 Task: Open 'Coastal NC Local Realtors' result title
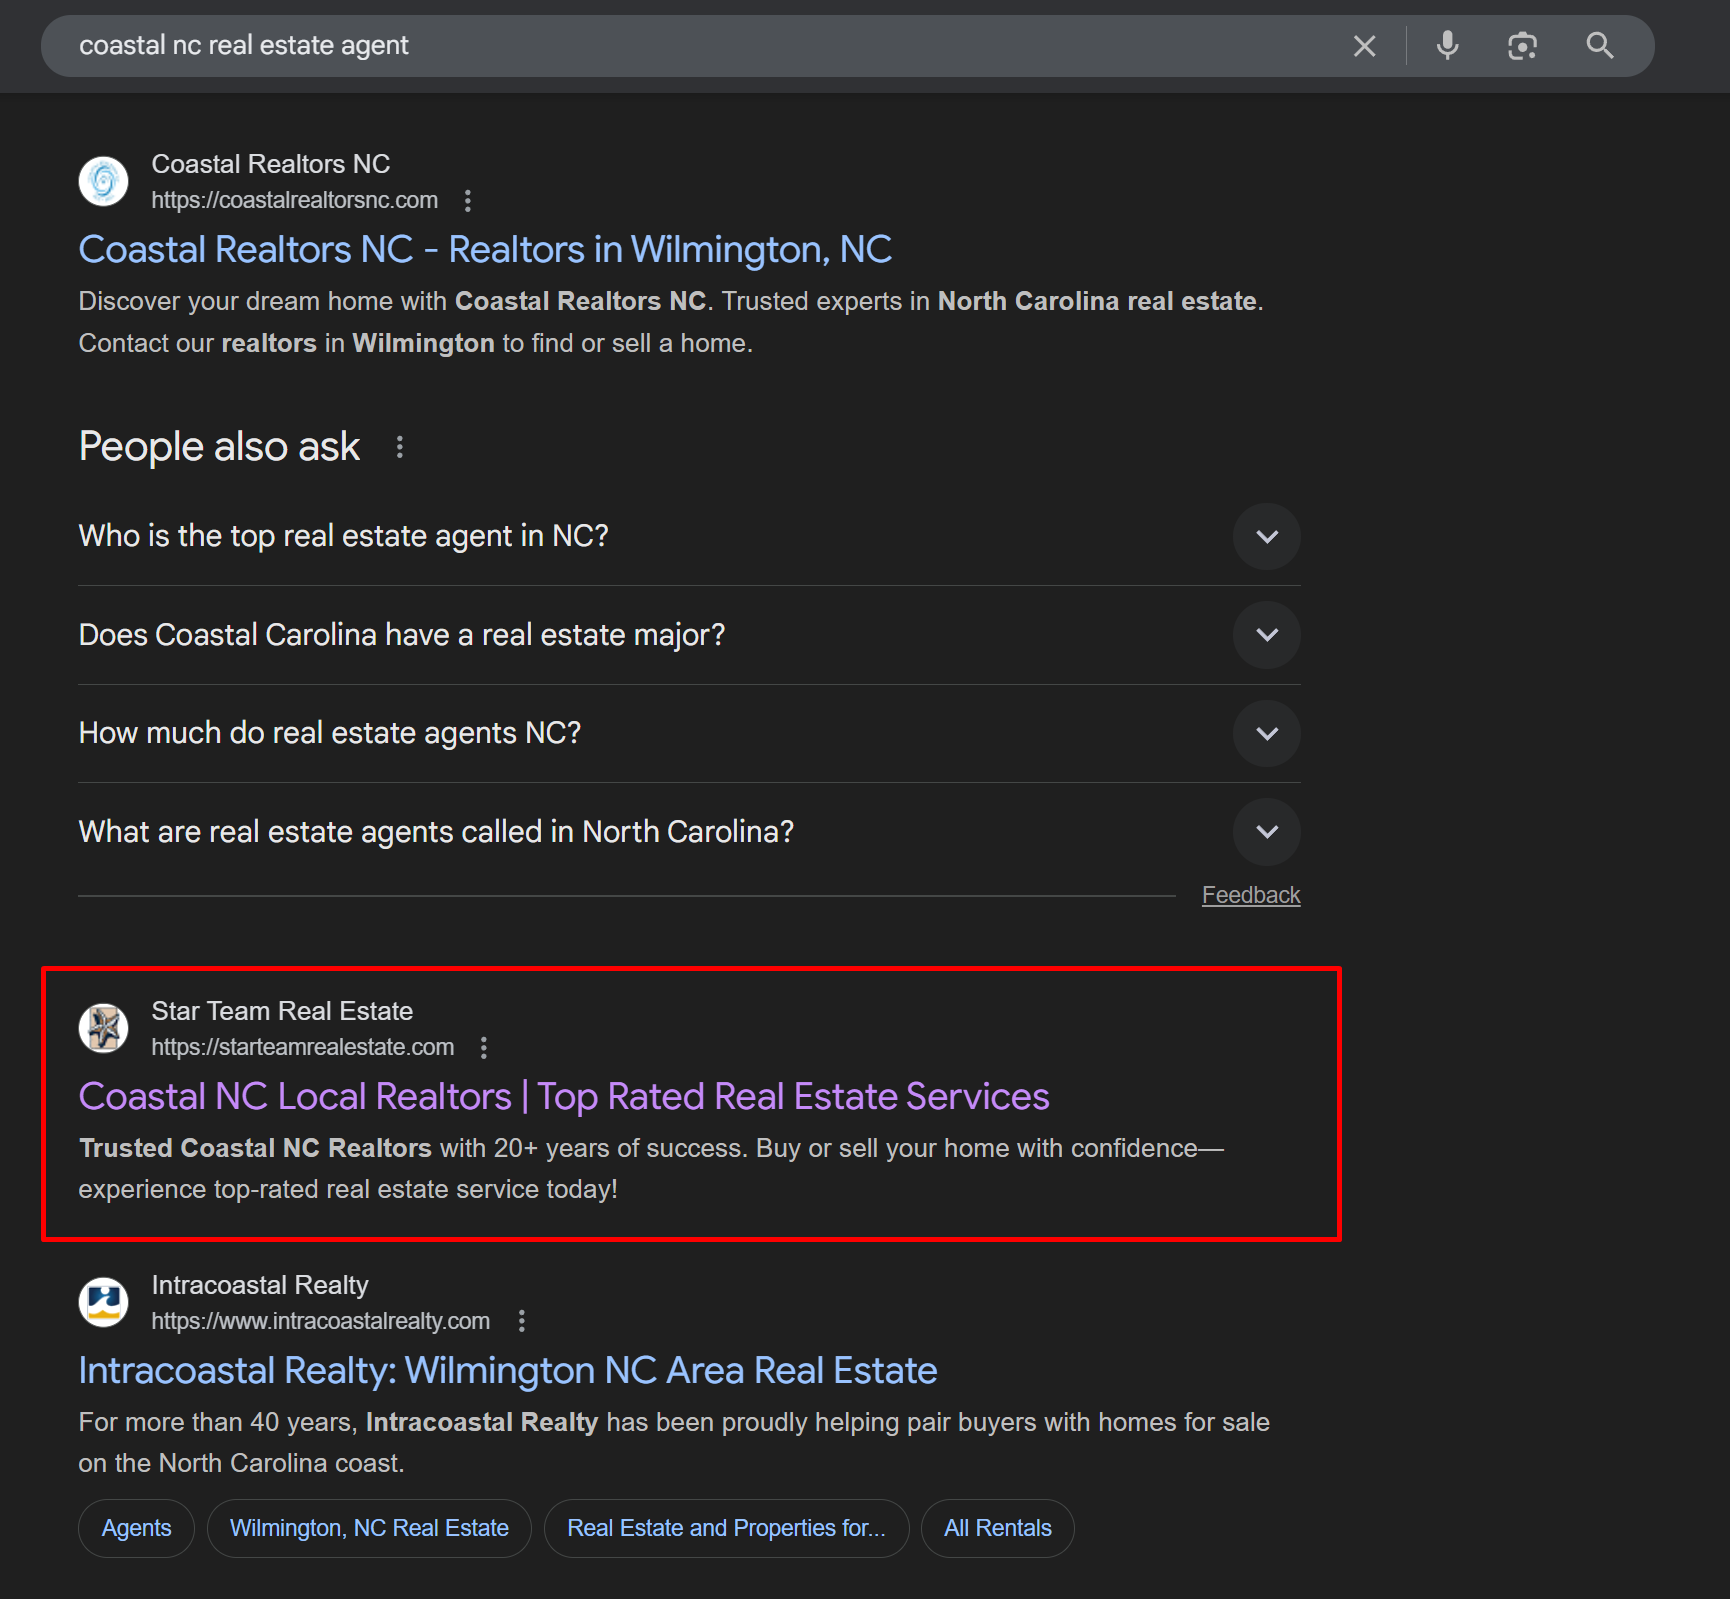point(564,1097)
